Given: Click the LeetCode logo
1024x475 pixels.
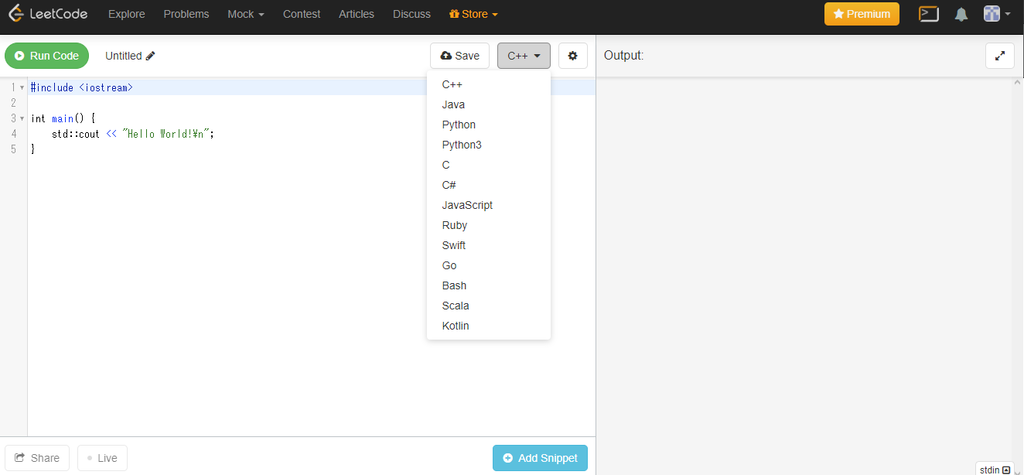Looking at the screenshot, I should click(48, 14).
